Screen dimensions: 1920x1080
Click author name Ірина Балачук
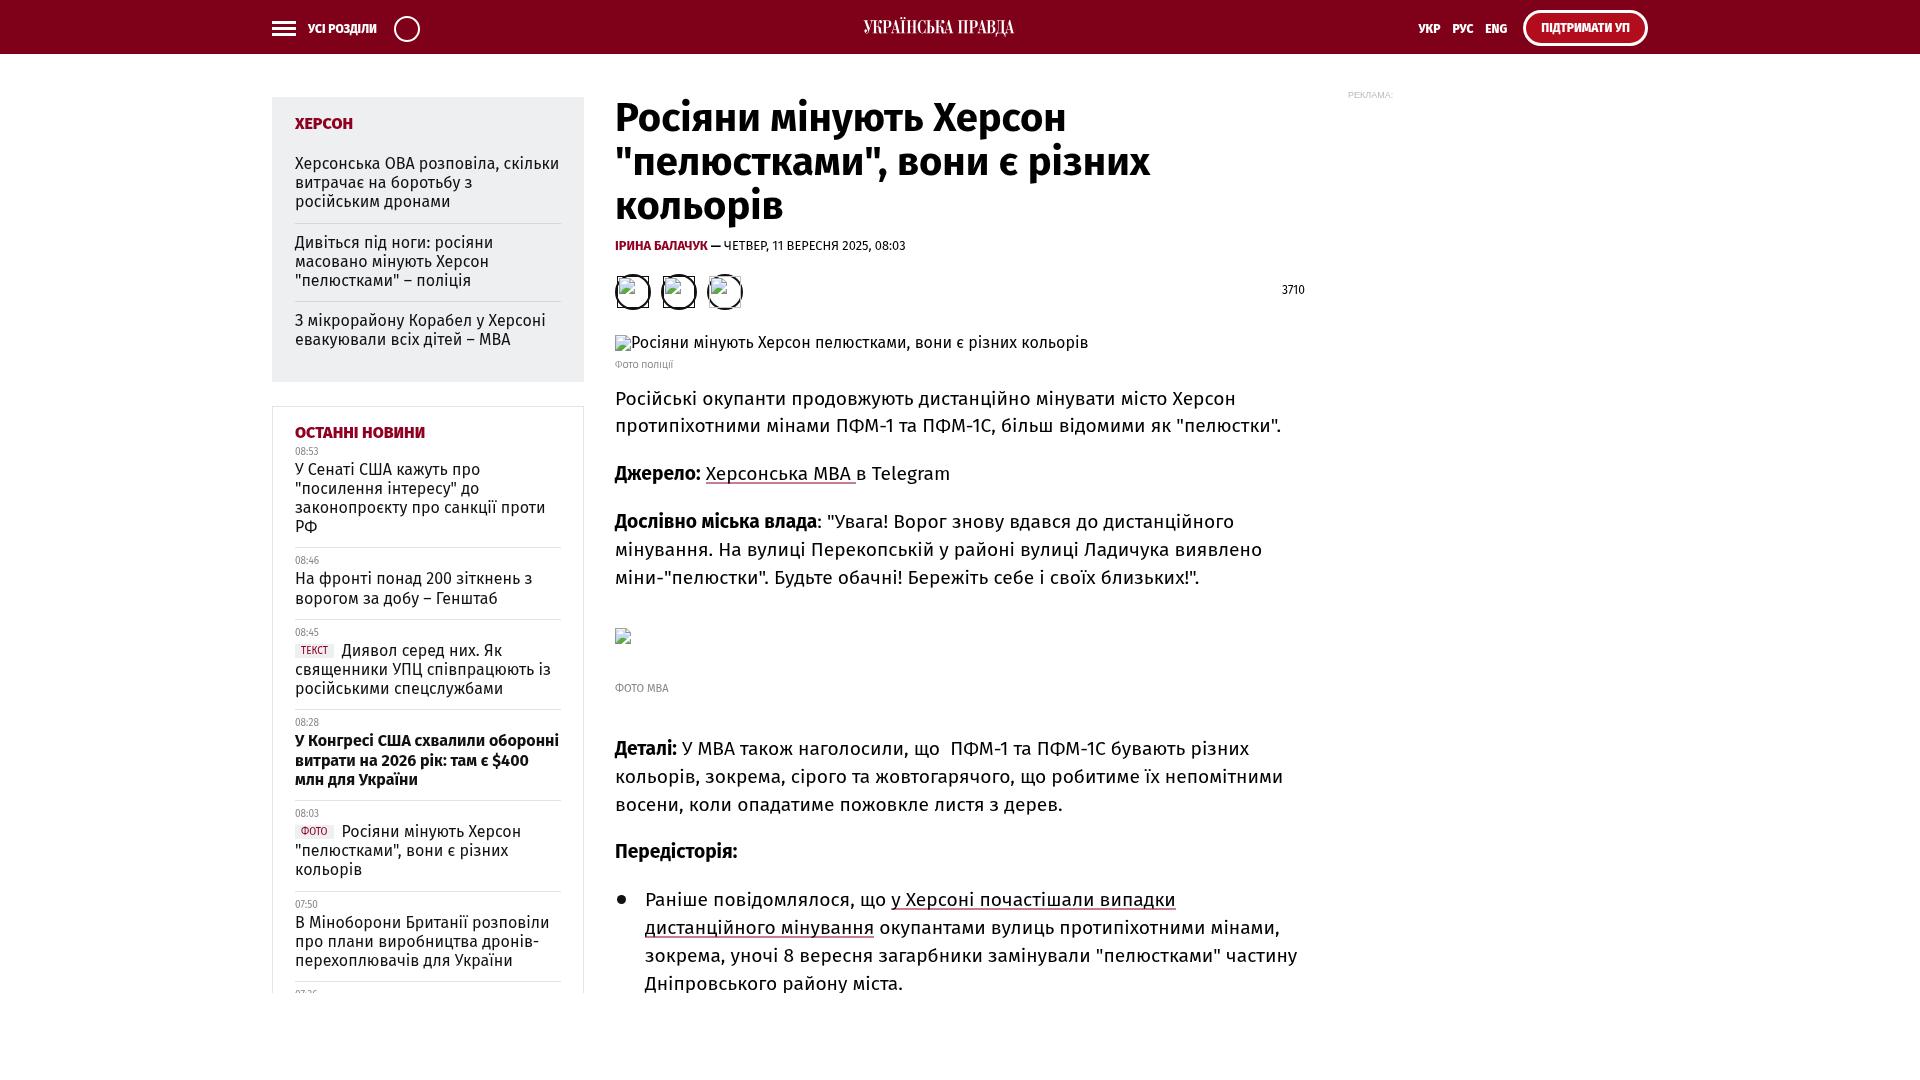pos(660,246)
